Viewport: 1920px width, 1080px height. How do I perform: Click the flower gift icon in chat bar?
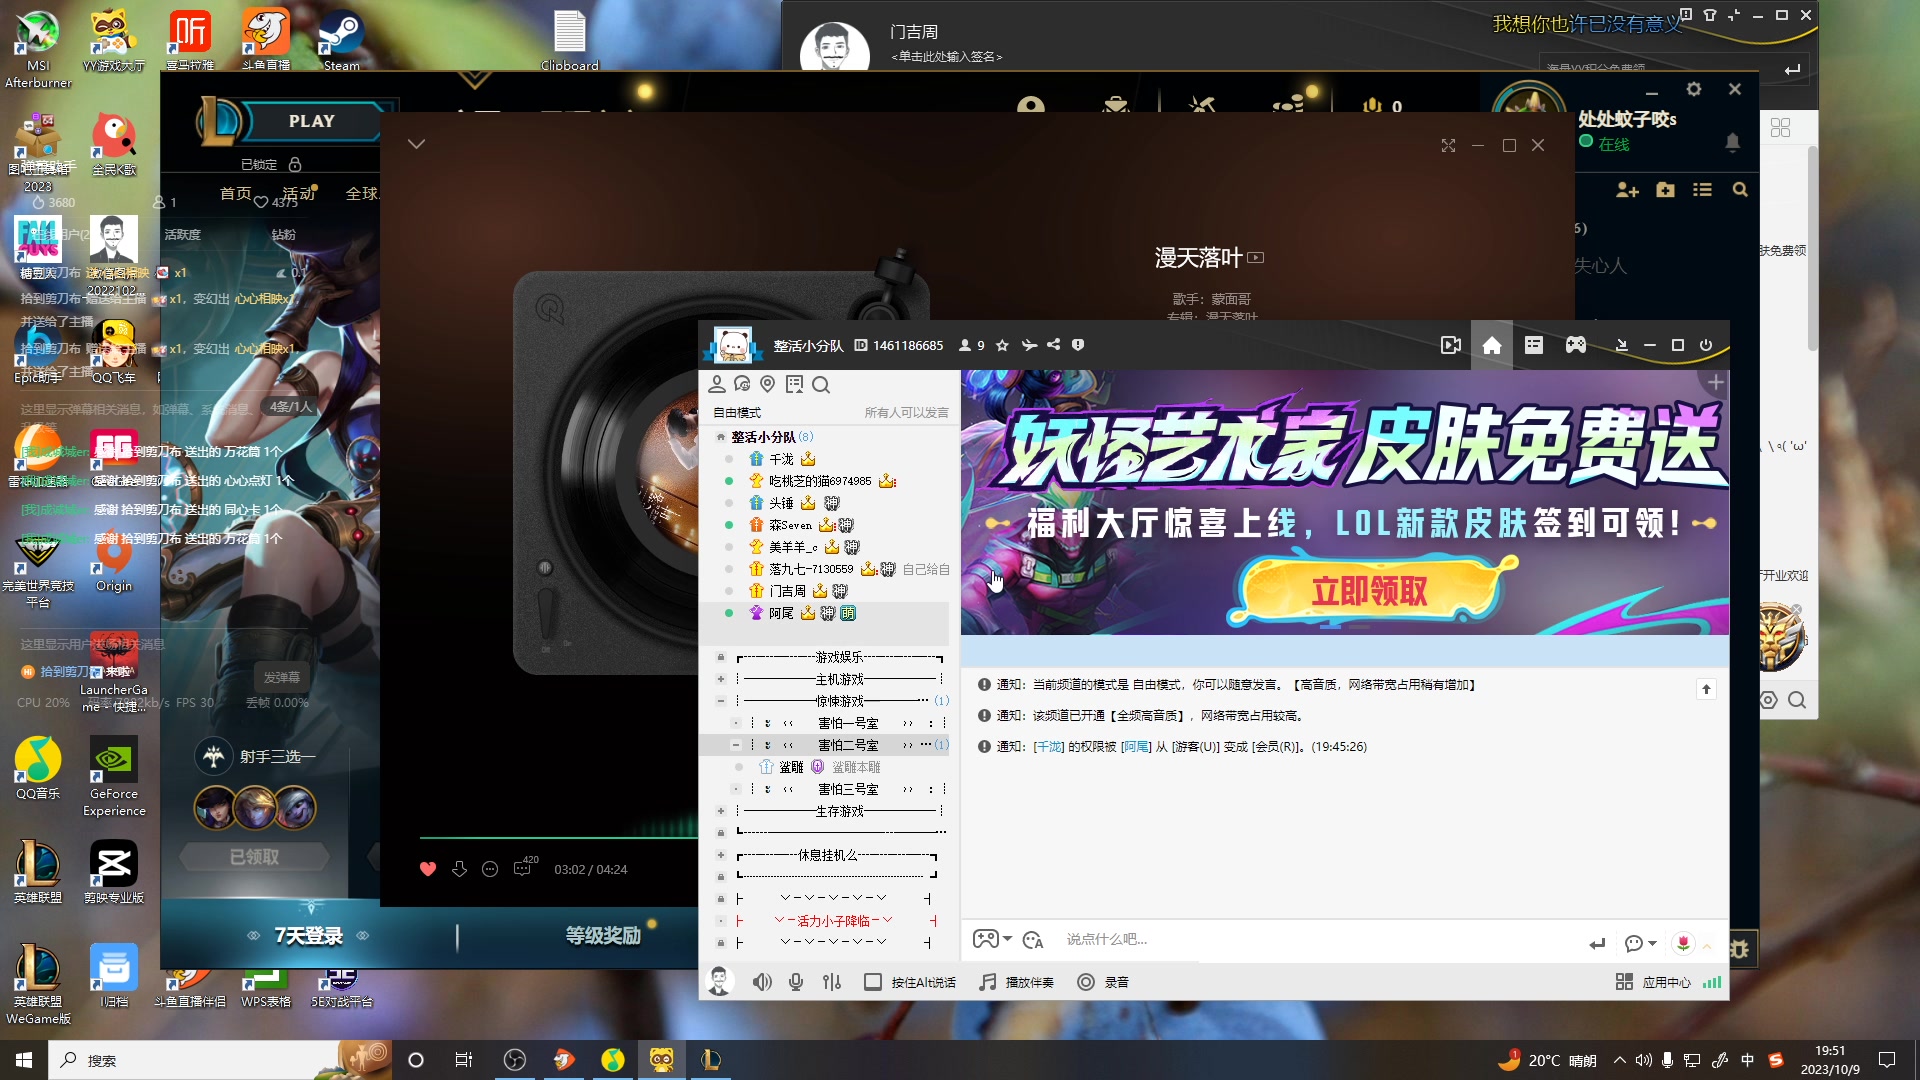point(1684,943)
